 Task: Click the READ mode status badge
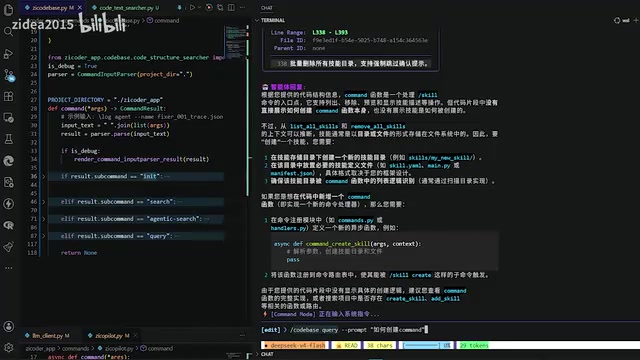[347, 345]
